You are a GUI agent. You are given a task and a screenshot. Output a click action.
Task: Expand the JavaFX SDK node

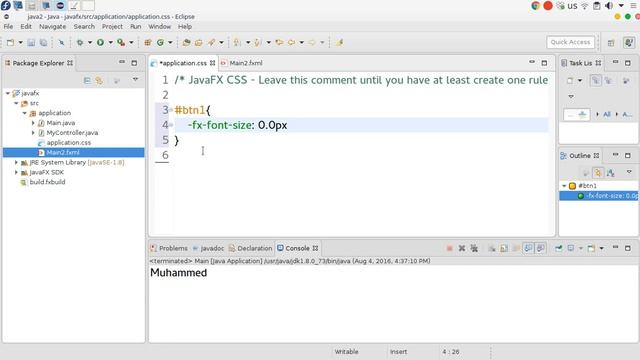click(x=16, y=172)
